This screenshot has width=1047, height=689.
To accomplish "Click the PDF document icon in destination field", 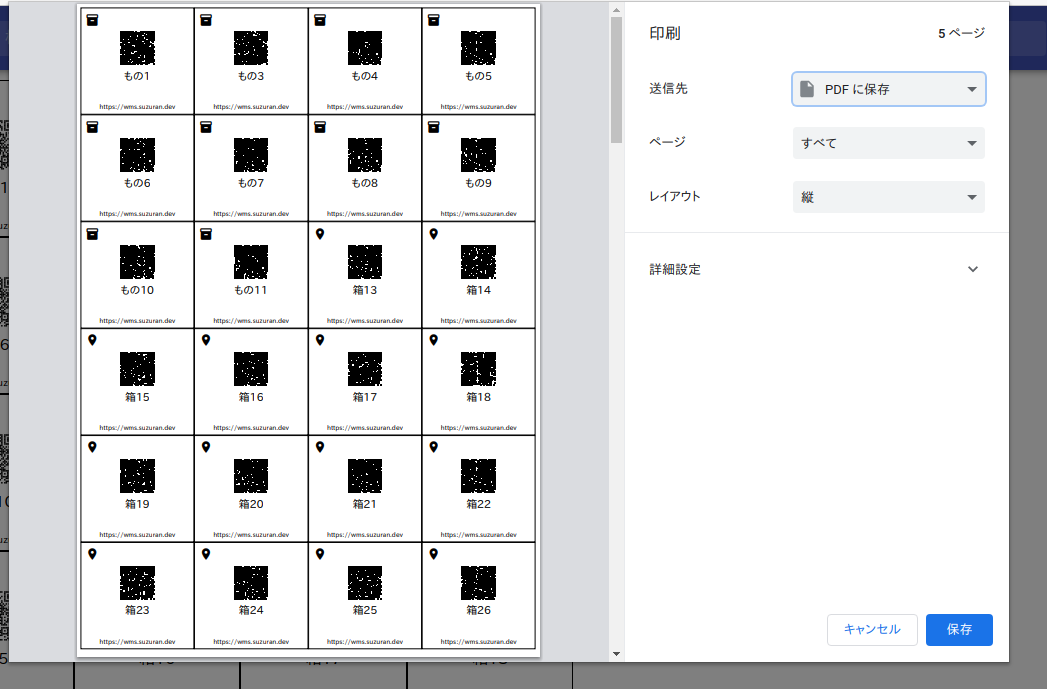I will (807, 89).
